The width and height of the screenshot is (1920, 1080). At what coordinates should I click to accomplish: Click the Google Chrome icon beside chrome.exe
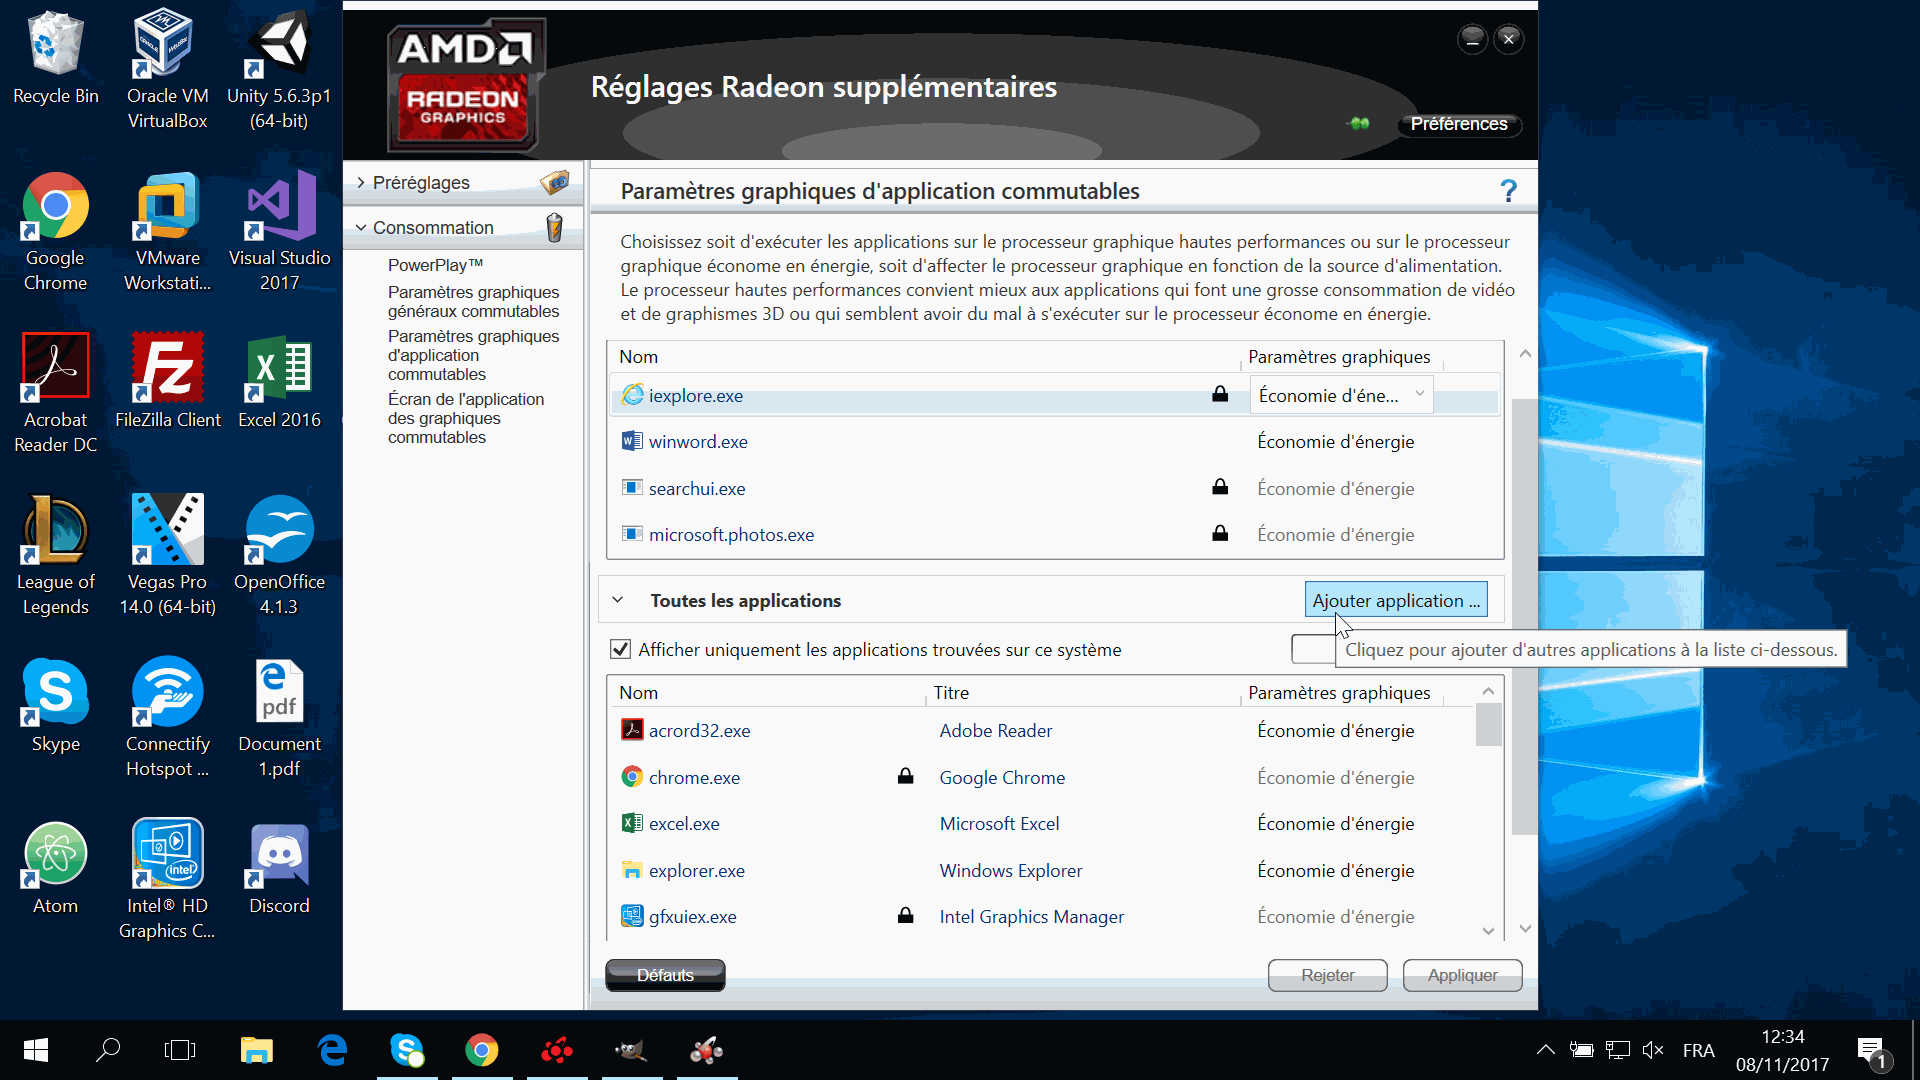pos(632,777)
